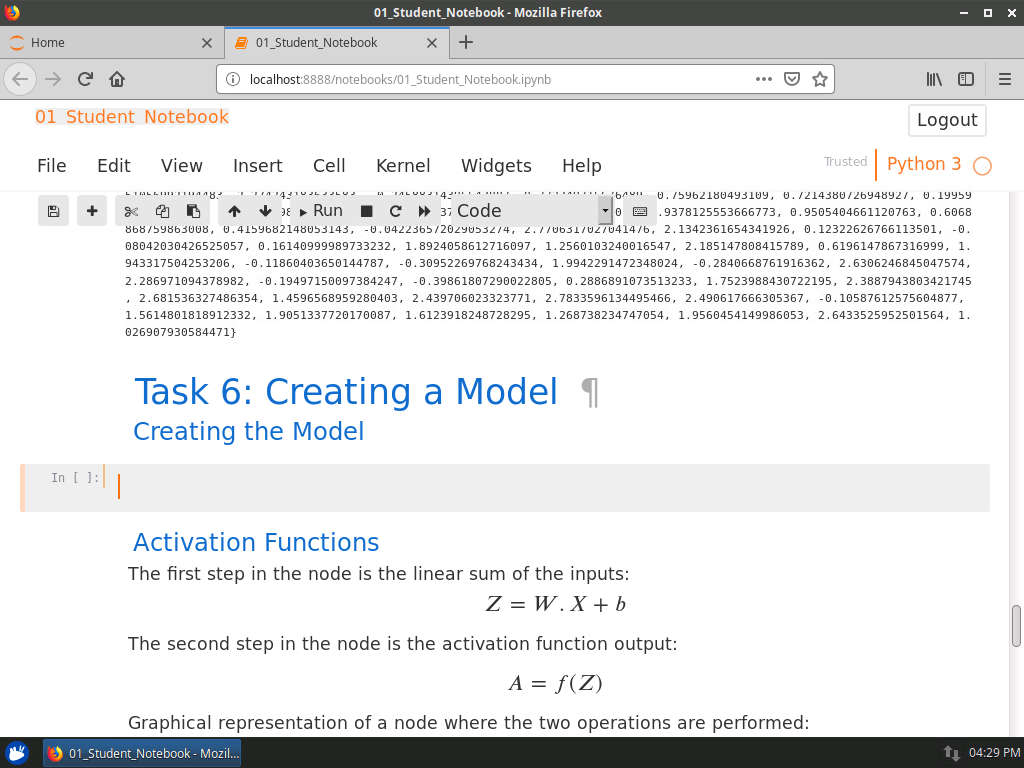Open the Kernel menu
The width and height of the screenshot is (1024, 768).
[403, 166]
